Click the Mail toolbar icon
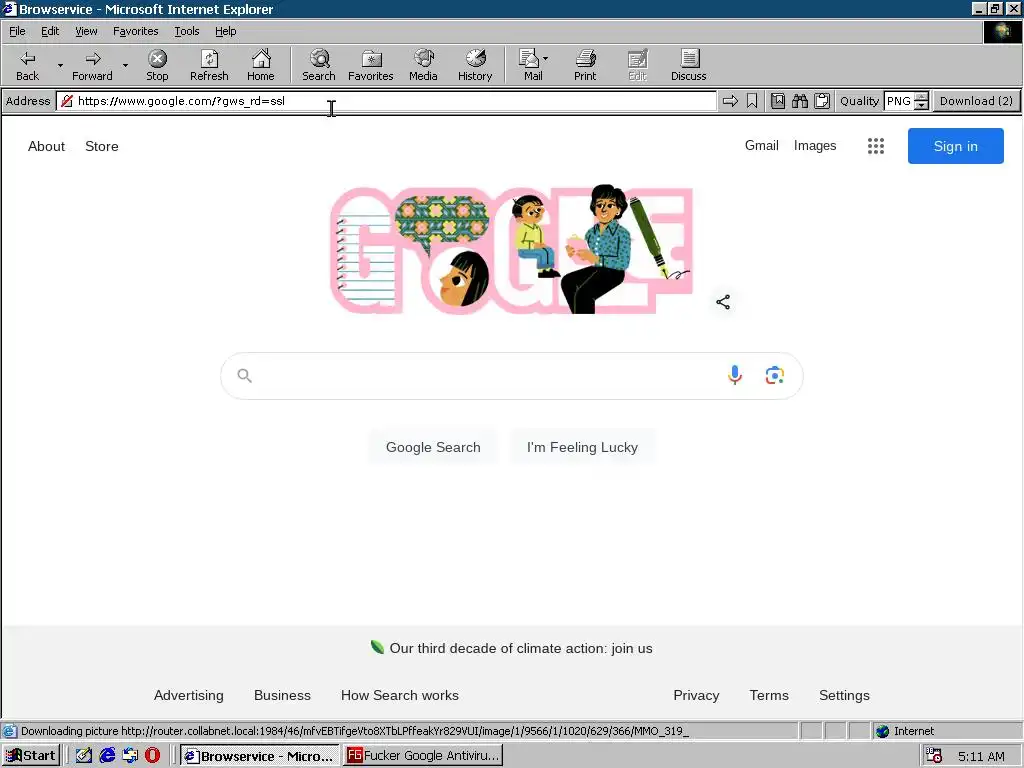The height and width of the screenshot is (768, 1024). [x=529, y=65]
